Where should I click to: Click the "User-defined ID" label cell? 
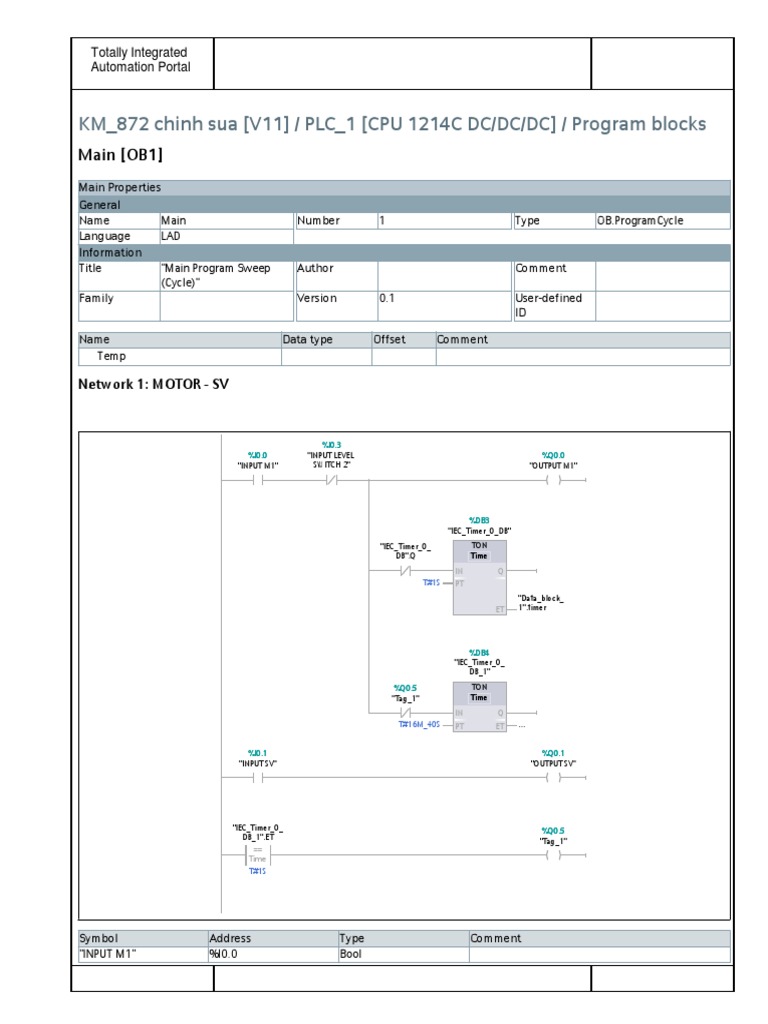pos(554,306)
